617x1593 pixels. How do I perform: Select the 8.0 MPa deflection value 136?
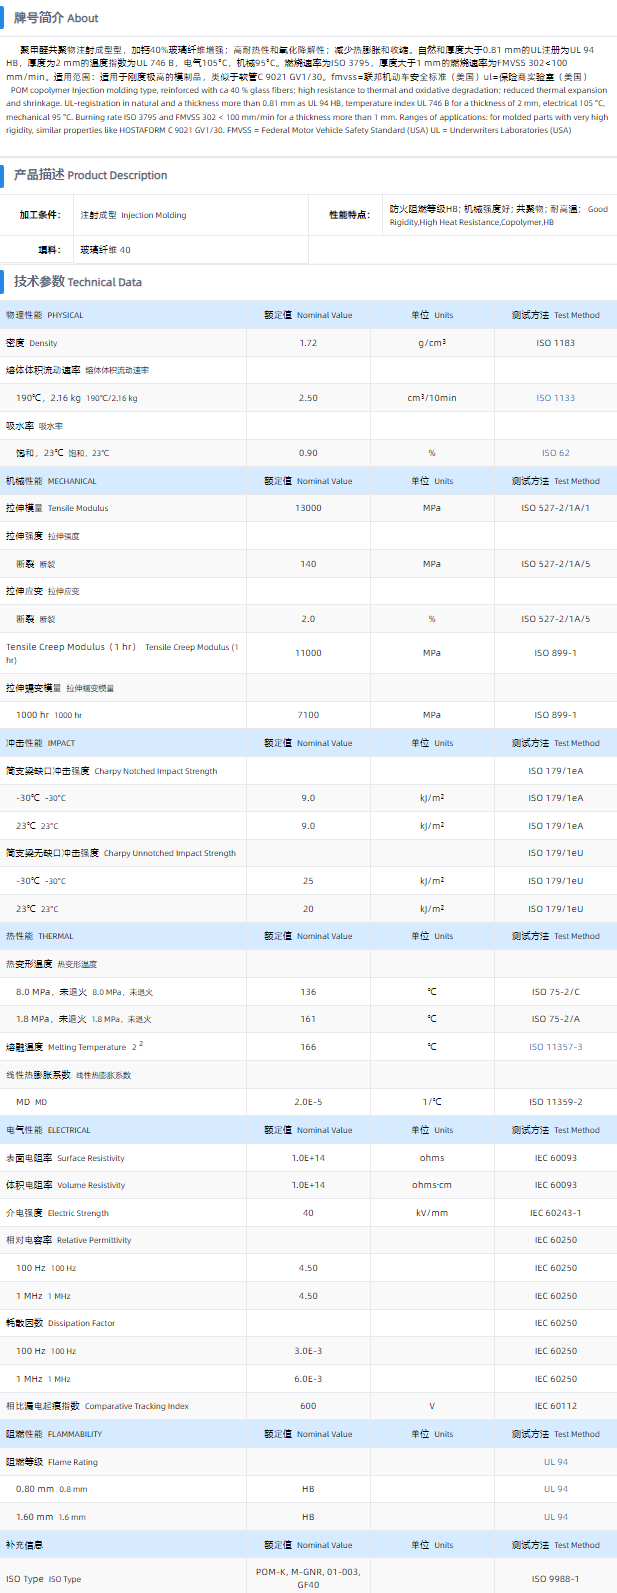point(308,992)
